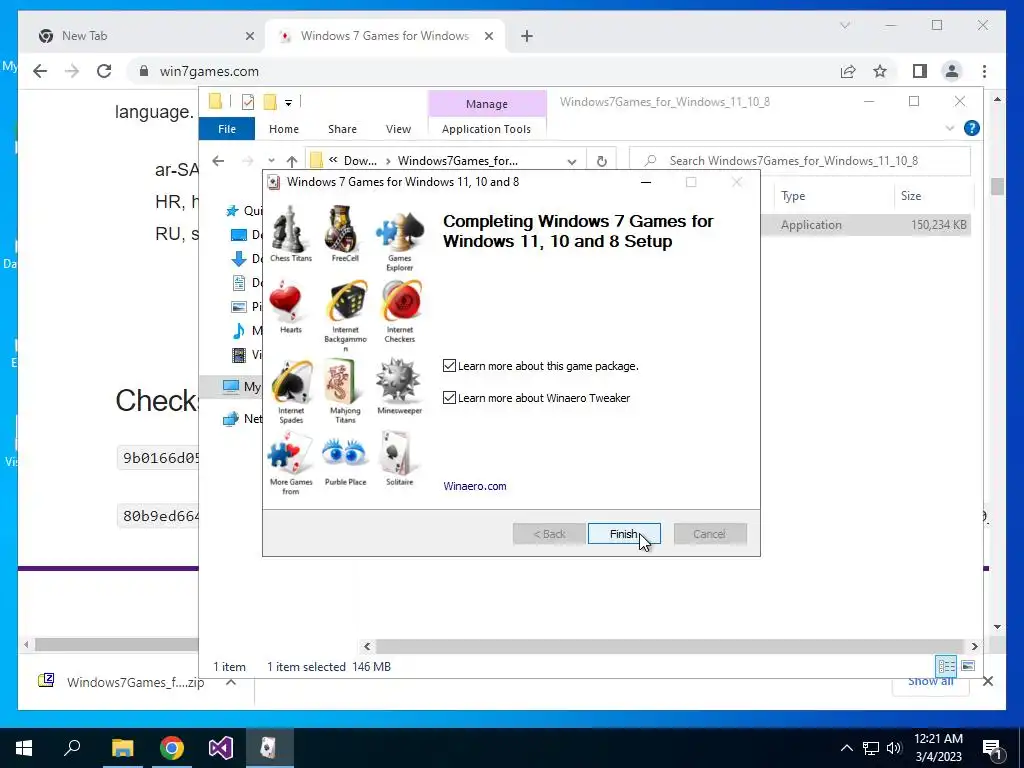The height and width of the screenshot is (768, 1024).
Task: Expand the Explorer address bar history dropdown
Action: coord(572,161)
